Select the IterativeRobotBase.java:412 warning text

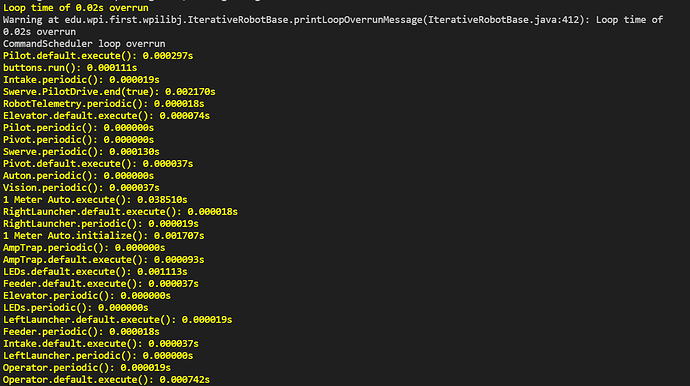pos(333,26)
